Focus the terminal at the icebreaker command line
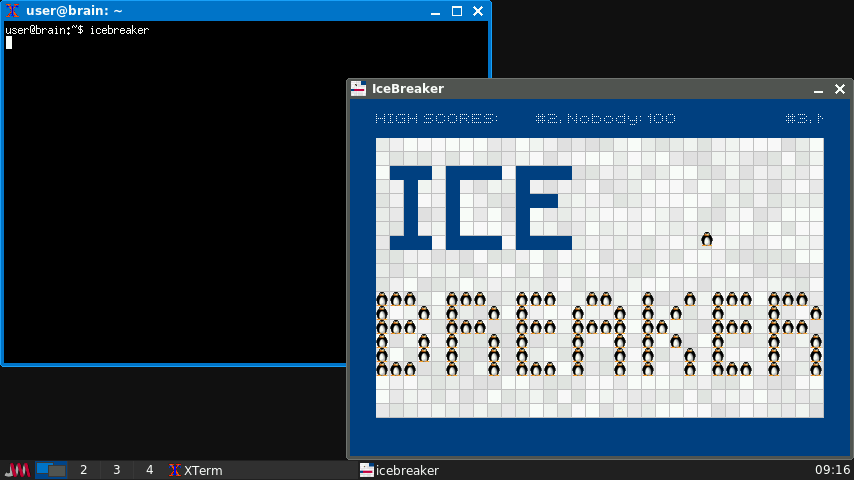The image size is (854, 480). (120, 31)
